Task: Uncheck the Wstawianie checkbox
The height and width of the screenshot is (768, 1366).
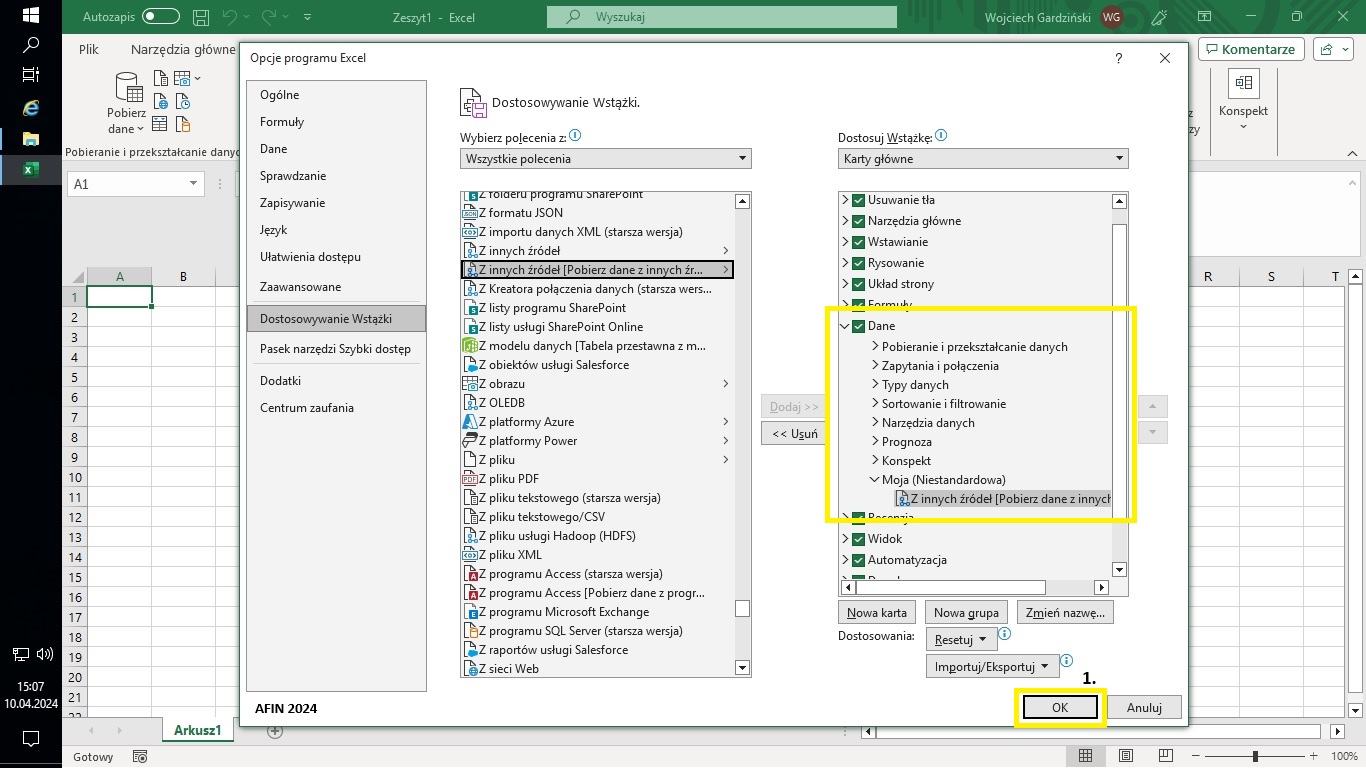Action: (858, 241)
